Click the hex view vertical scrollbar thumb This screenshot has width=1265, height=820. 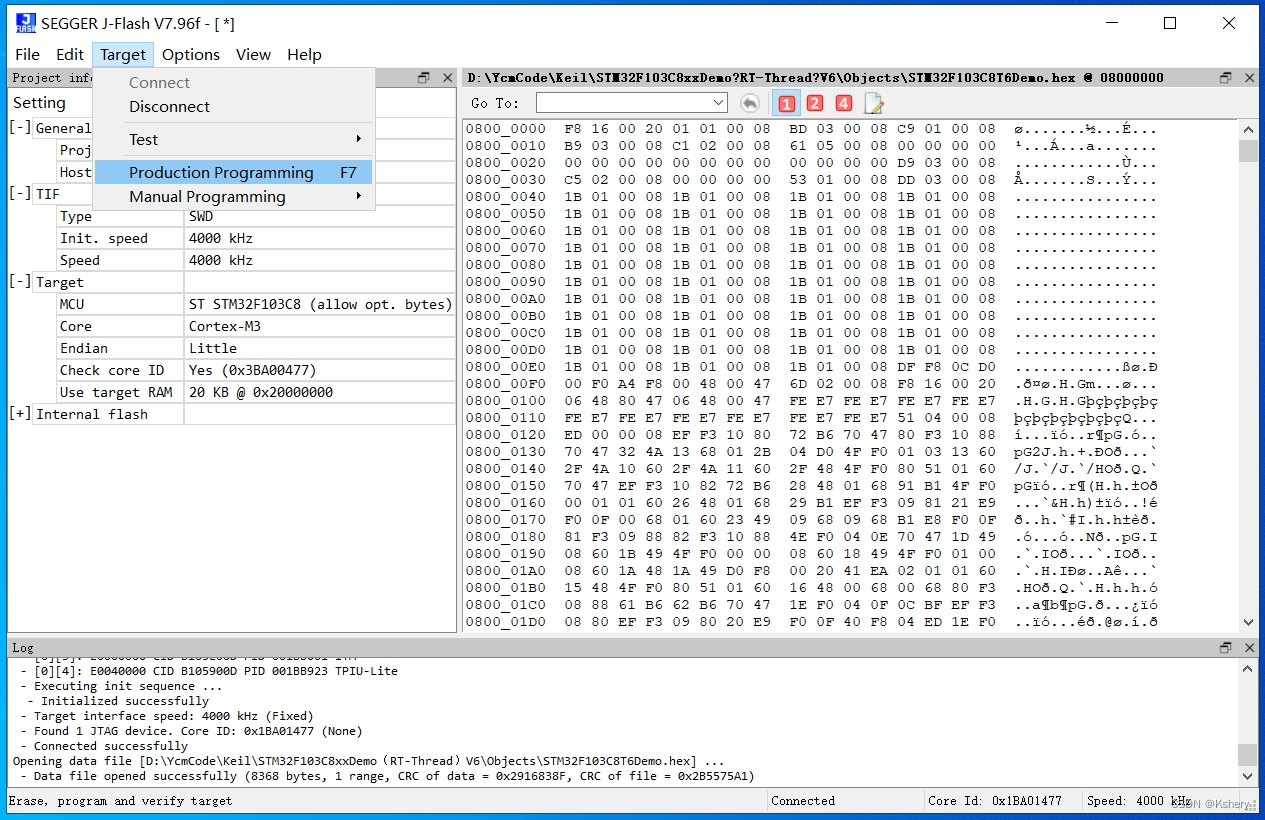pyautogui.click(x=1248, y=150)
